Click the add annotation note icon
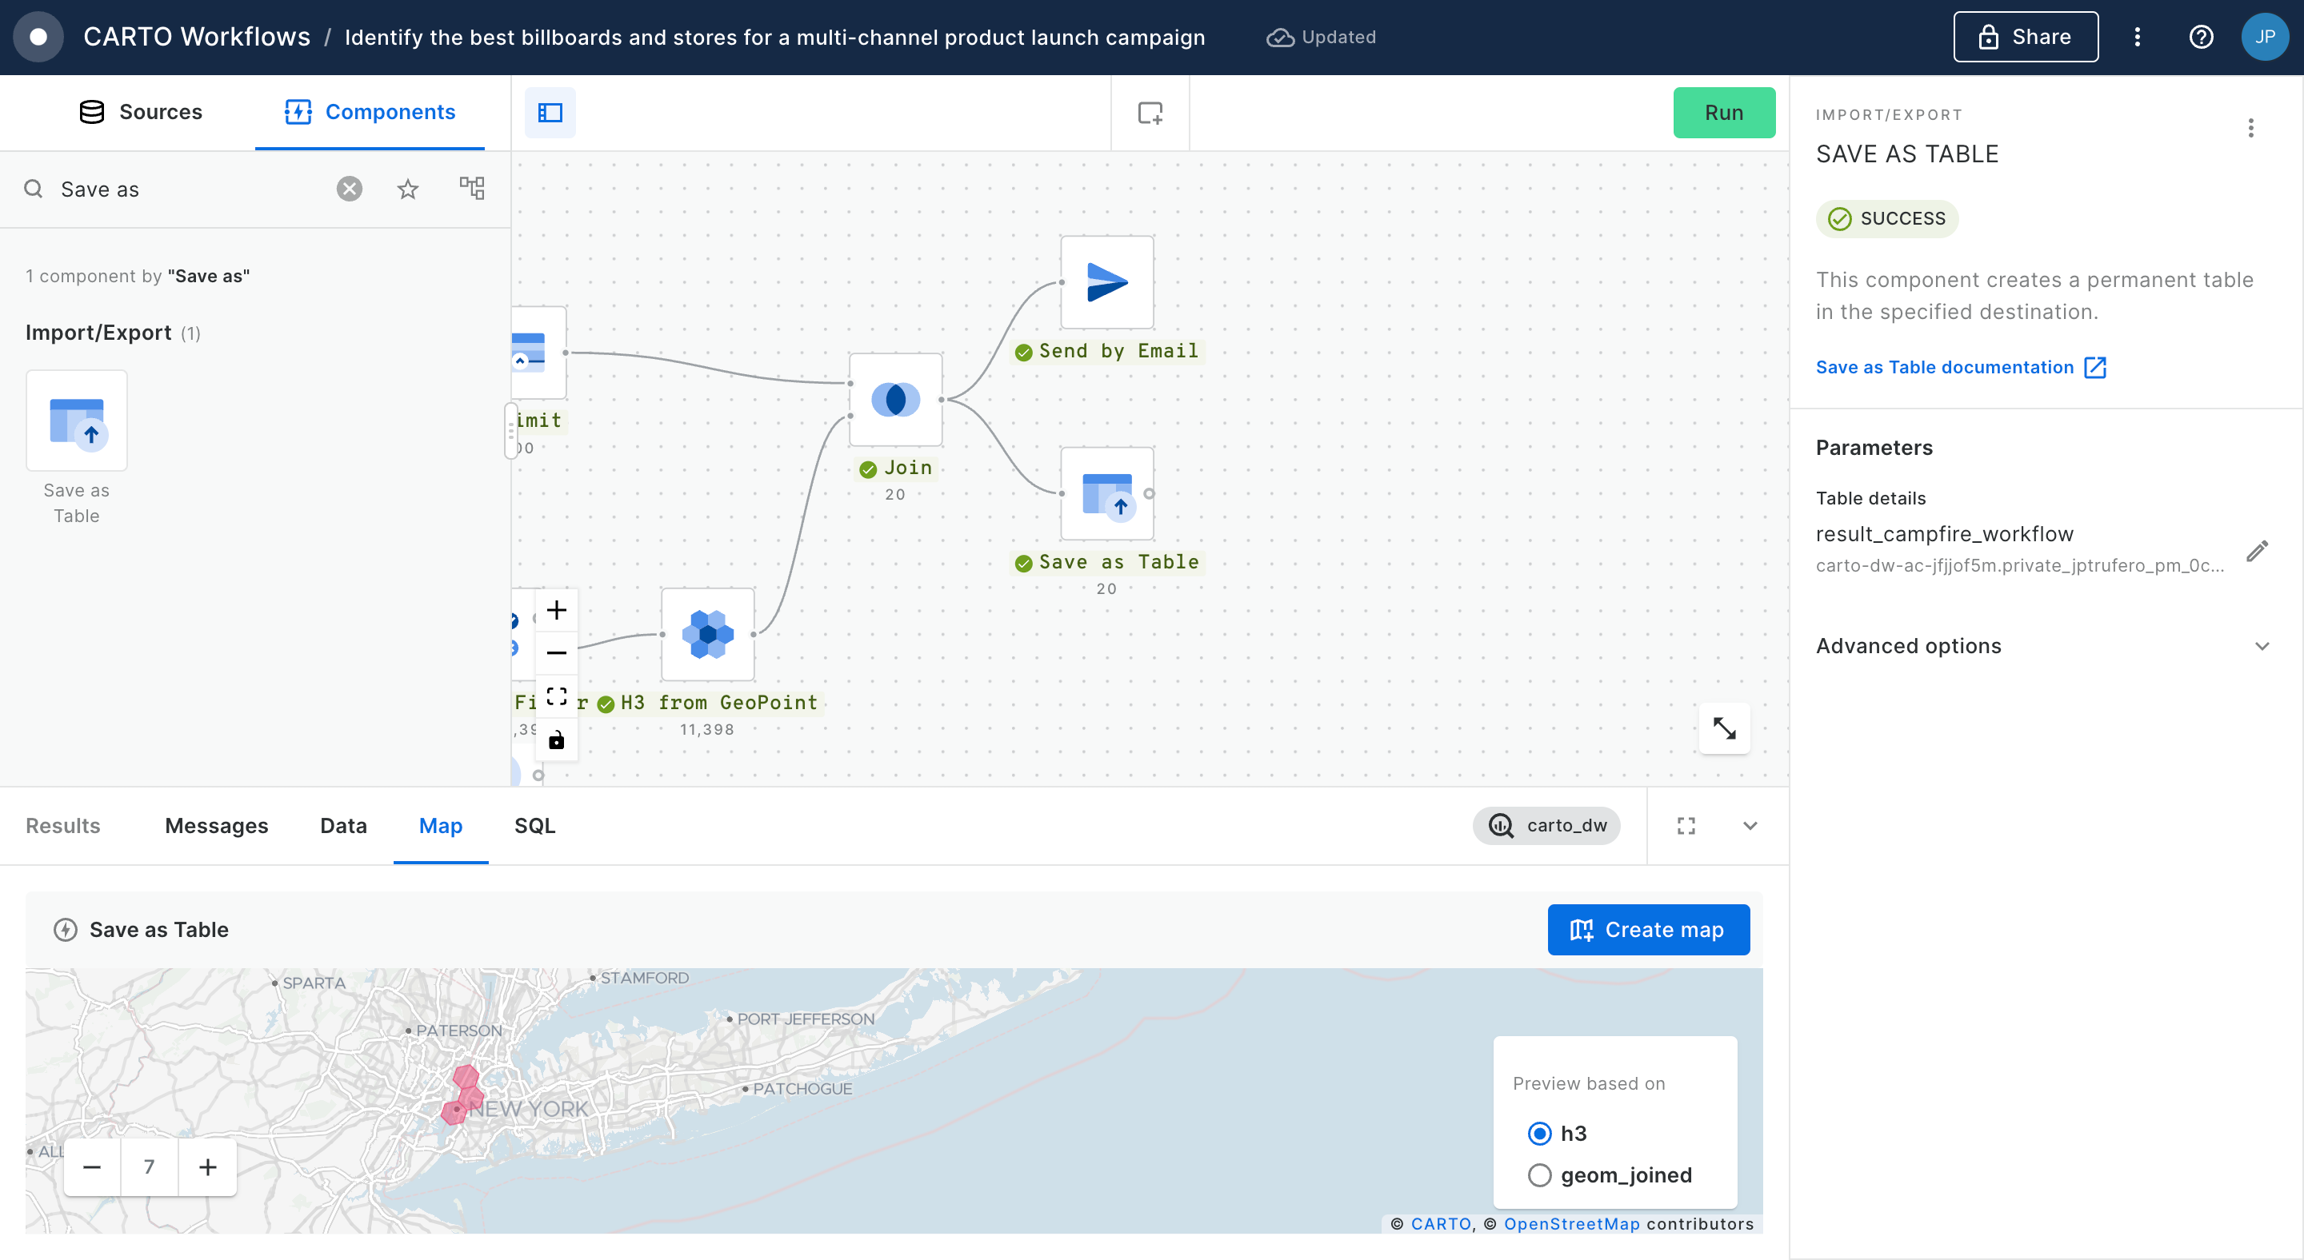2304x1260 pixels. 1150,112
